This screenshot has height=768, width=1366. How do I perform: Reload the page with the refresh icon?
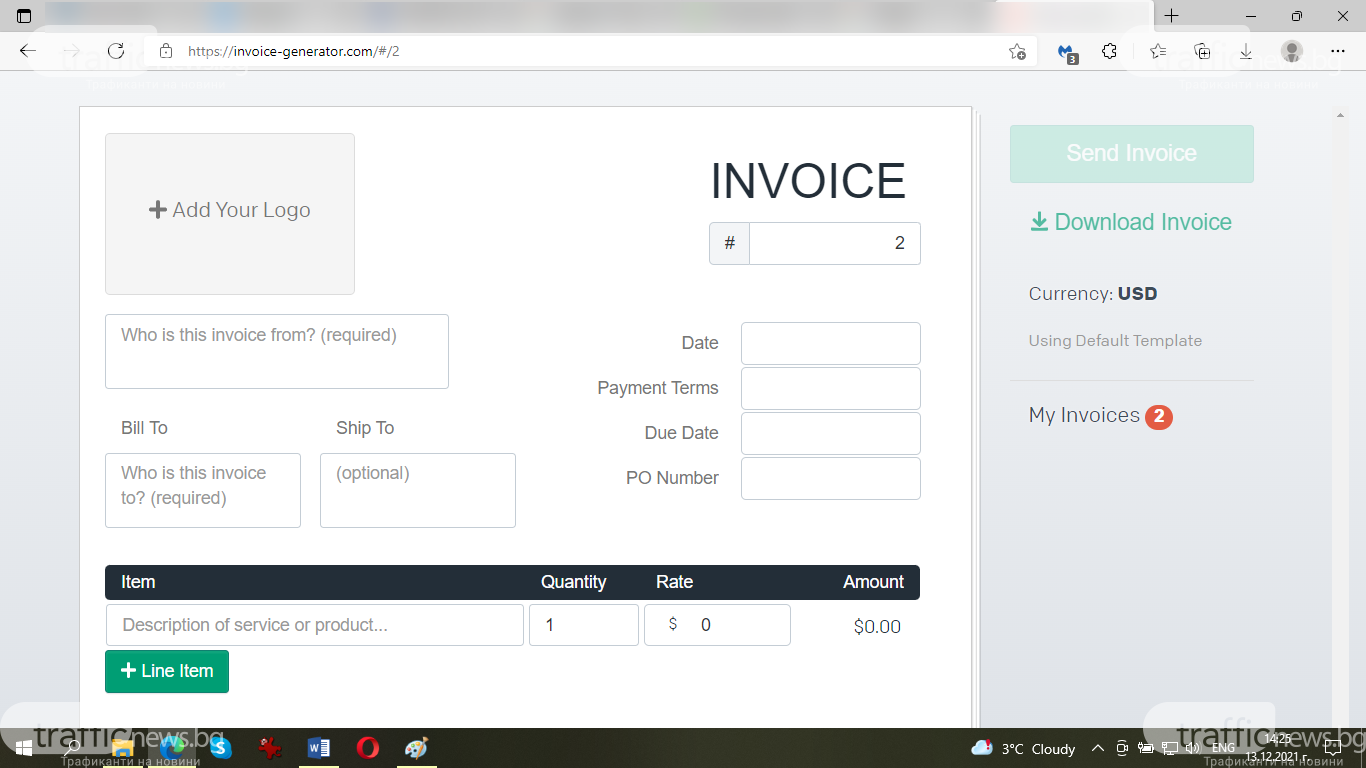pos(116,51)
